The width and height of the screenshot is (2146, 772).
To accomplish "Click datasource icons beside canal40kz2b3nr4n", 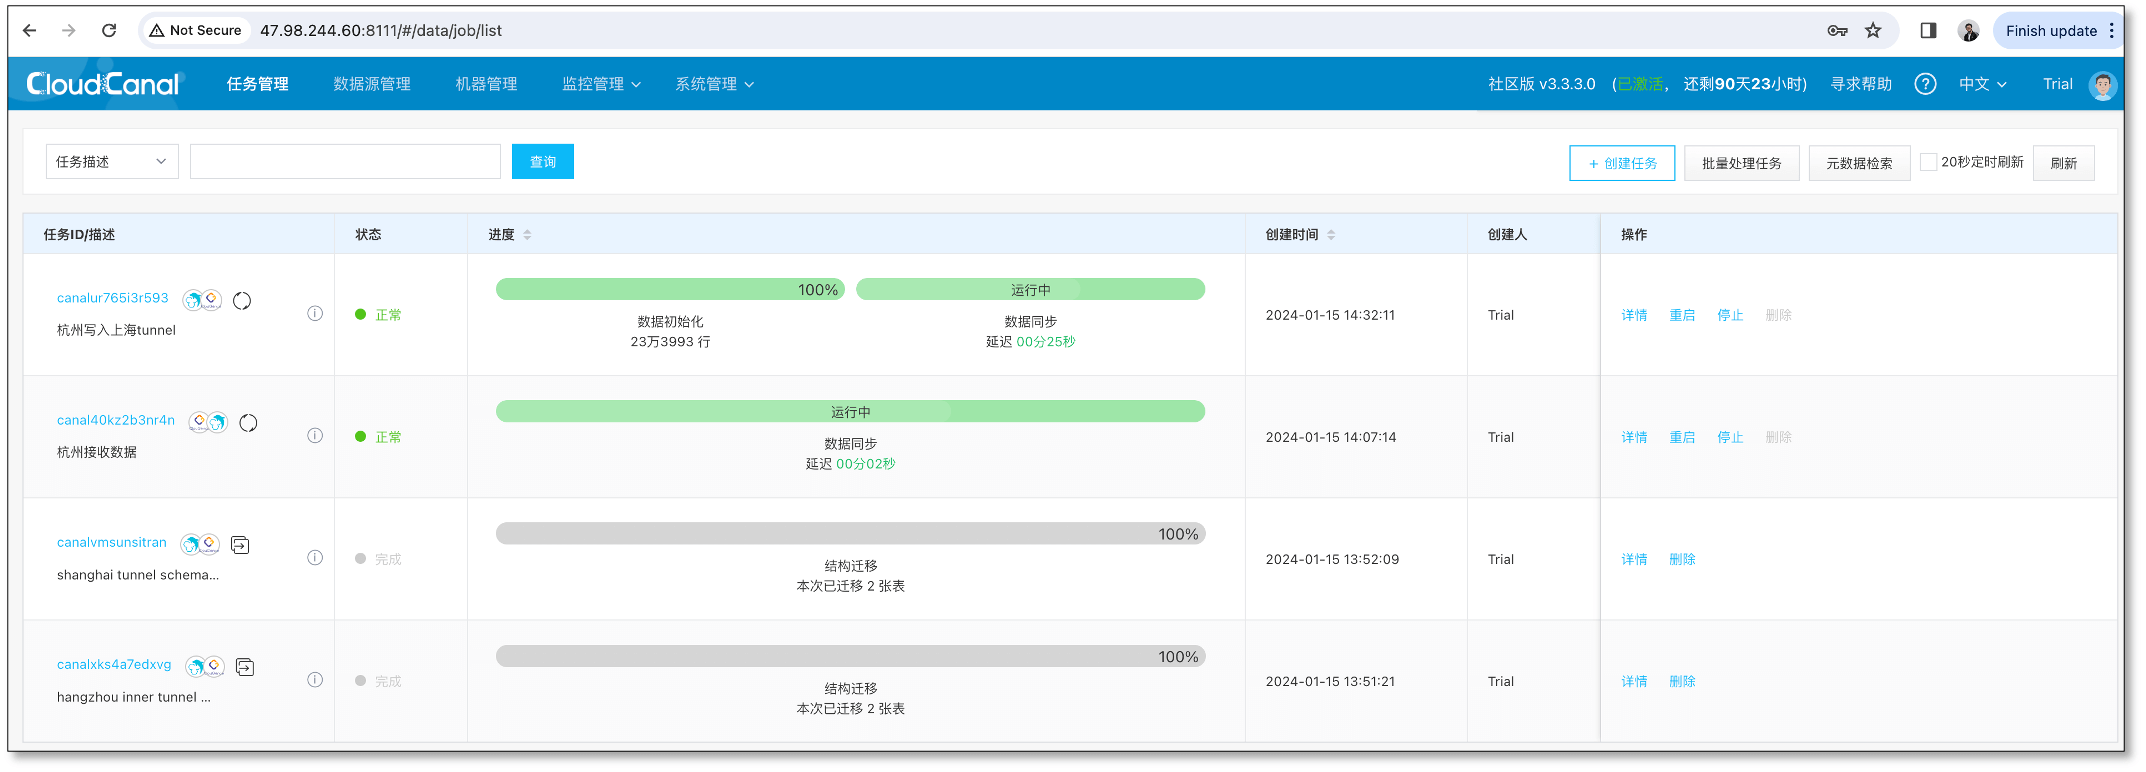I will click(x=209, y=422).
